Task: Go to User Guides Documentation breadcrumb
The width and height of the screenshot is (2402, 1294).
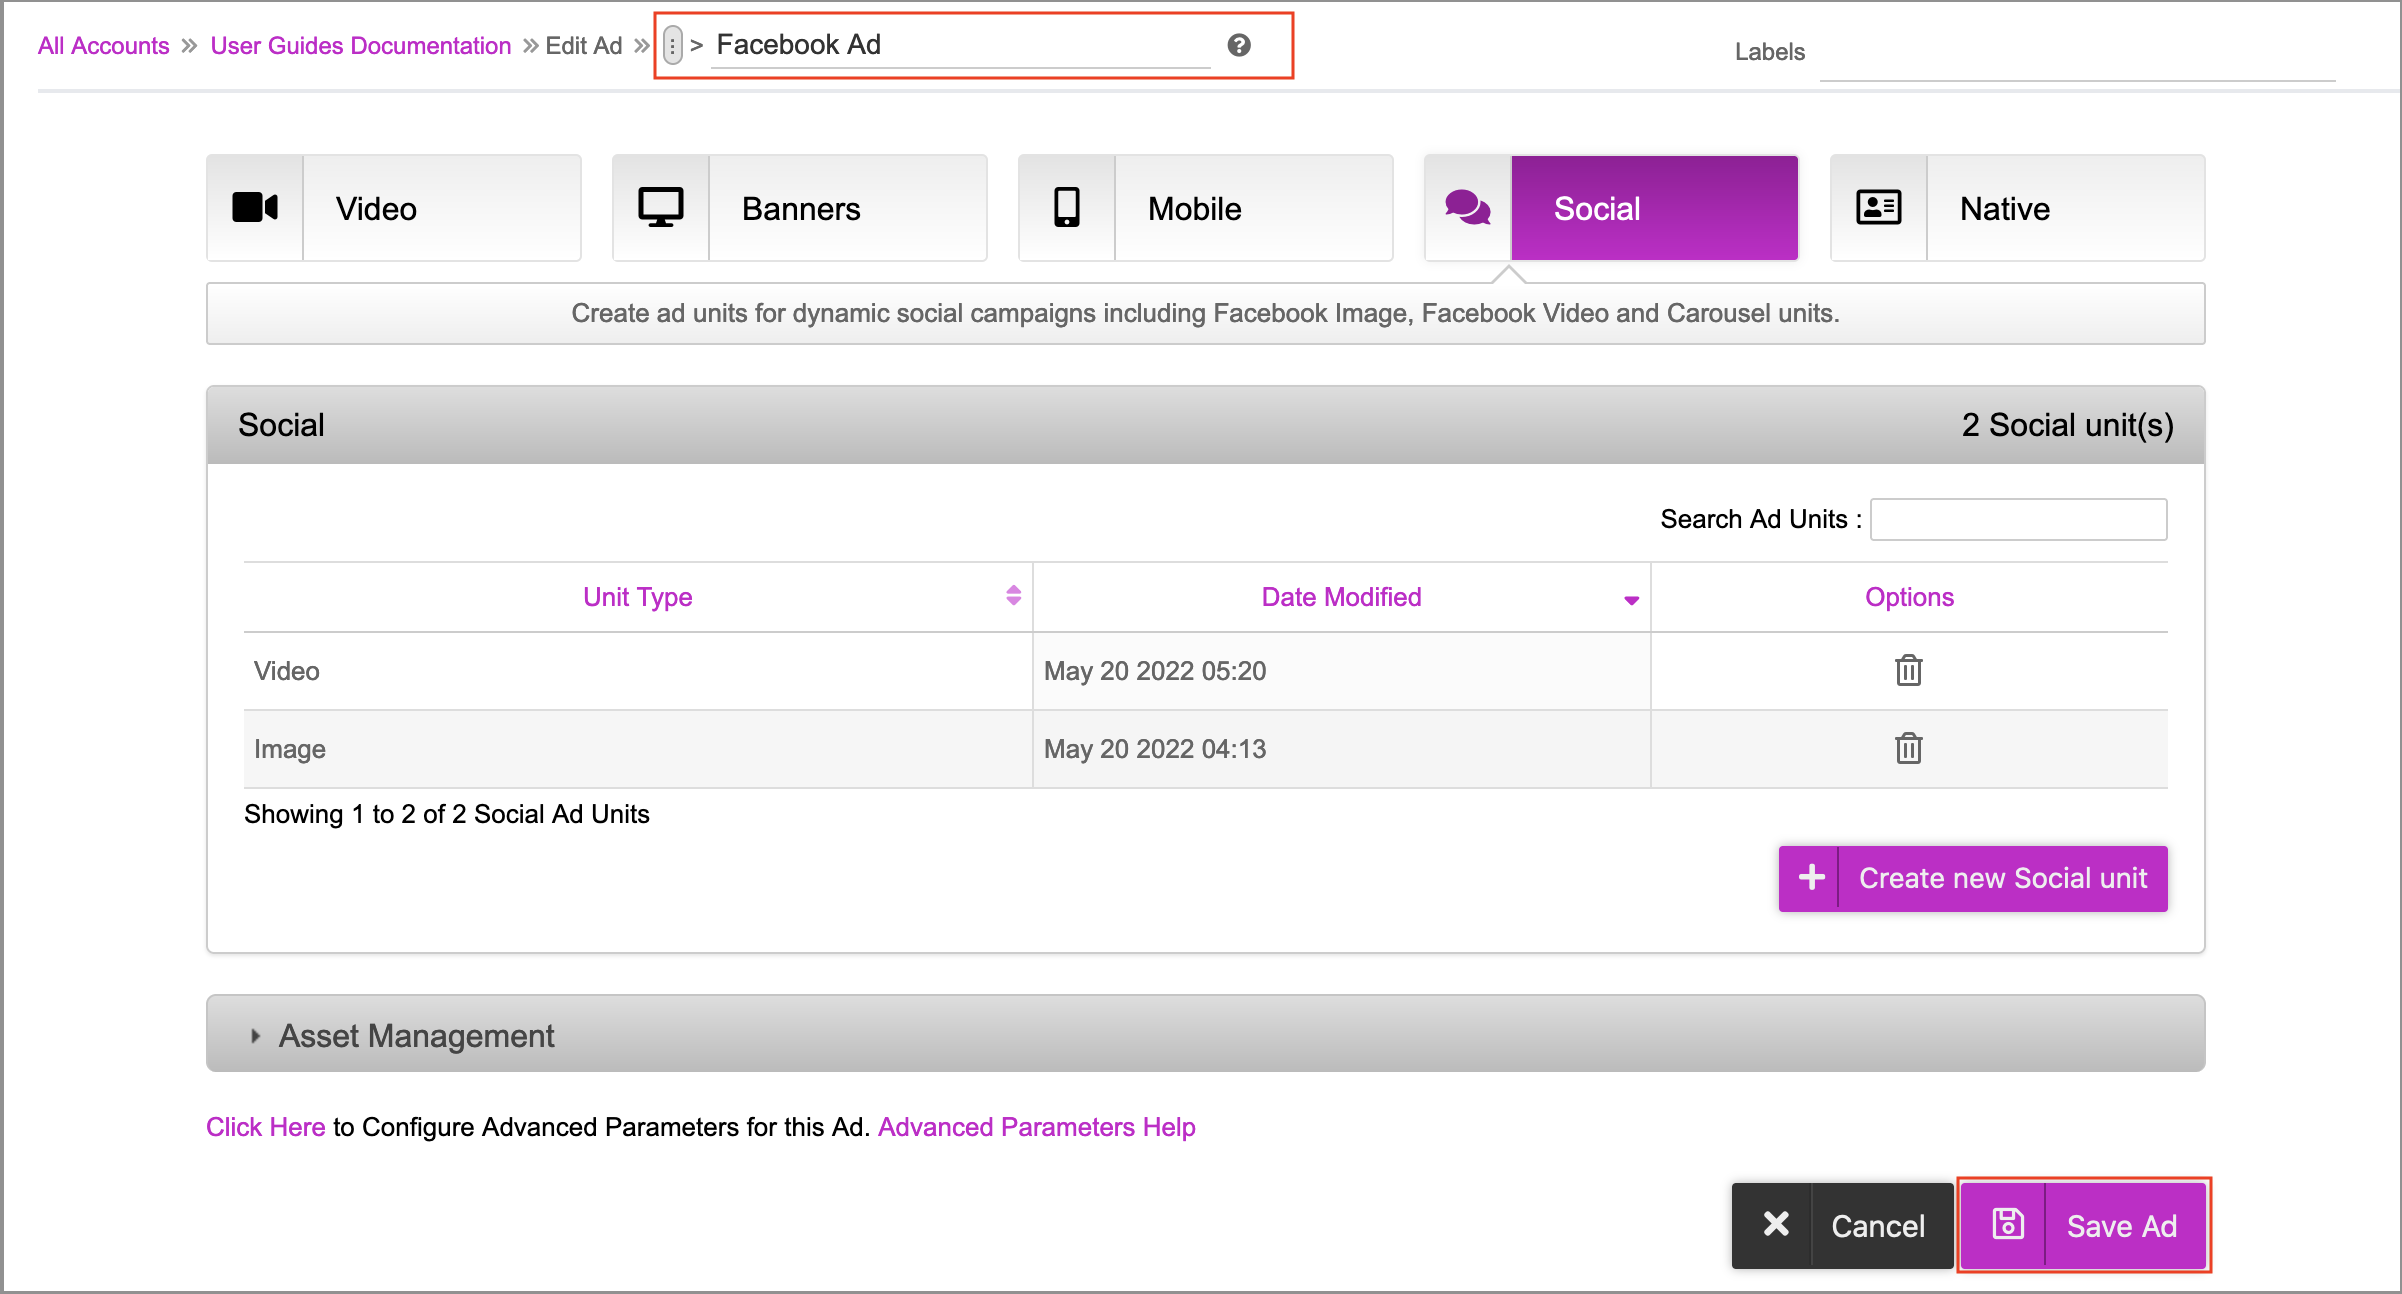Action: [360, 45]
